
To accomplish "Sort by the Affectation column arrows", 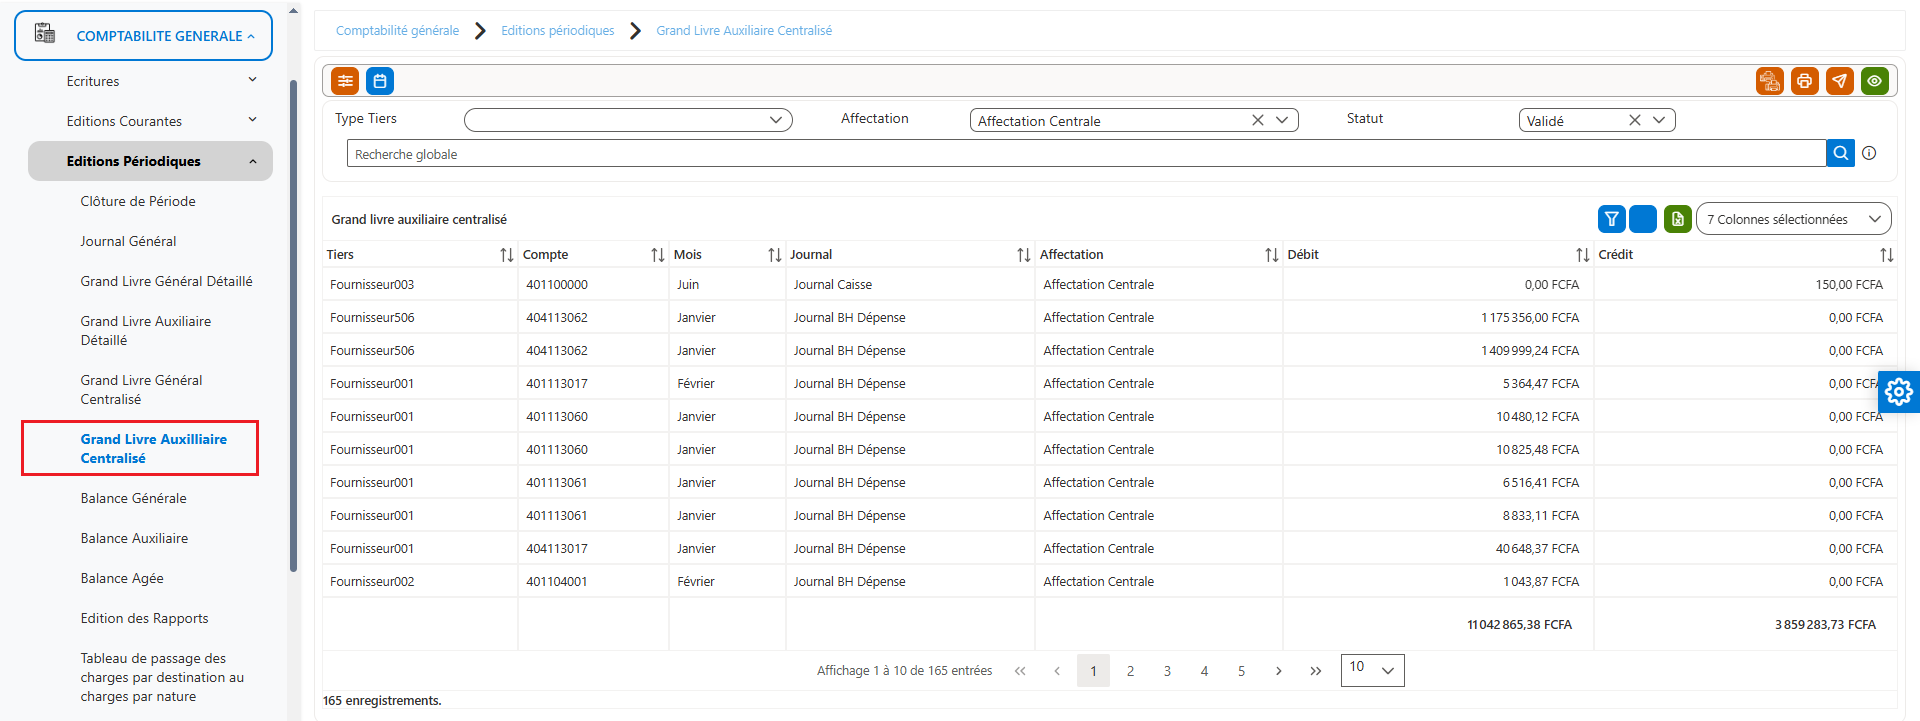I will [1272, 255].
